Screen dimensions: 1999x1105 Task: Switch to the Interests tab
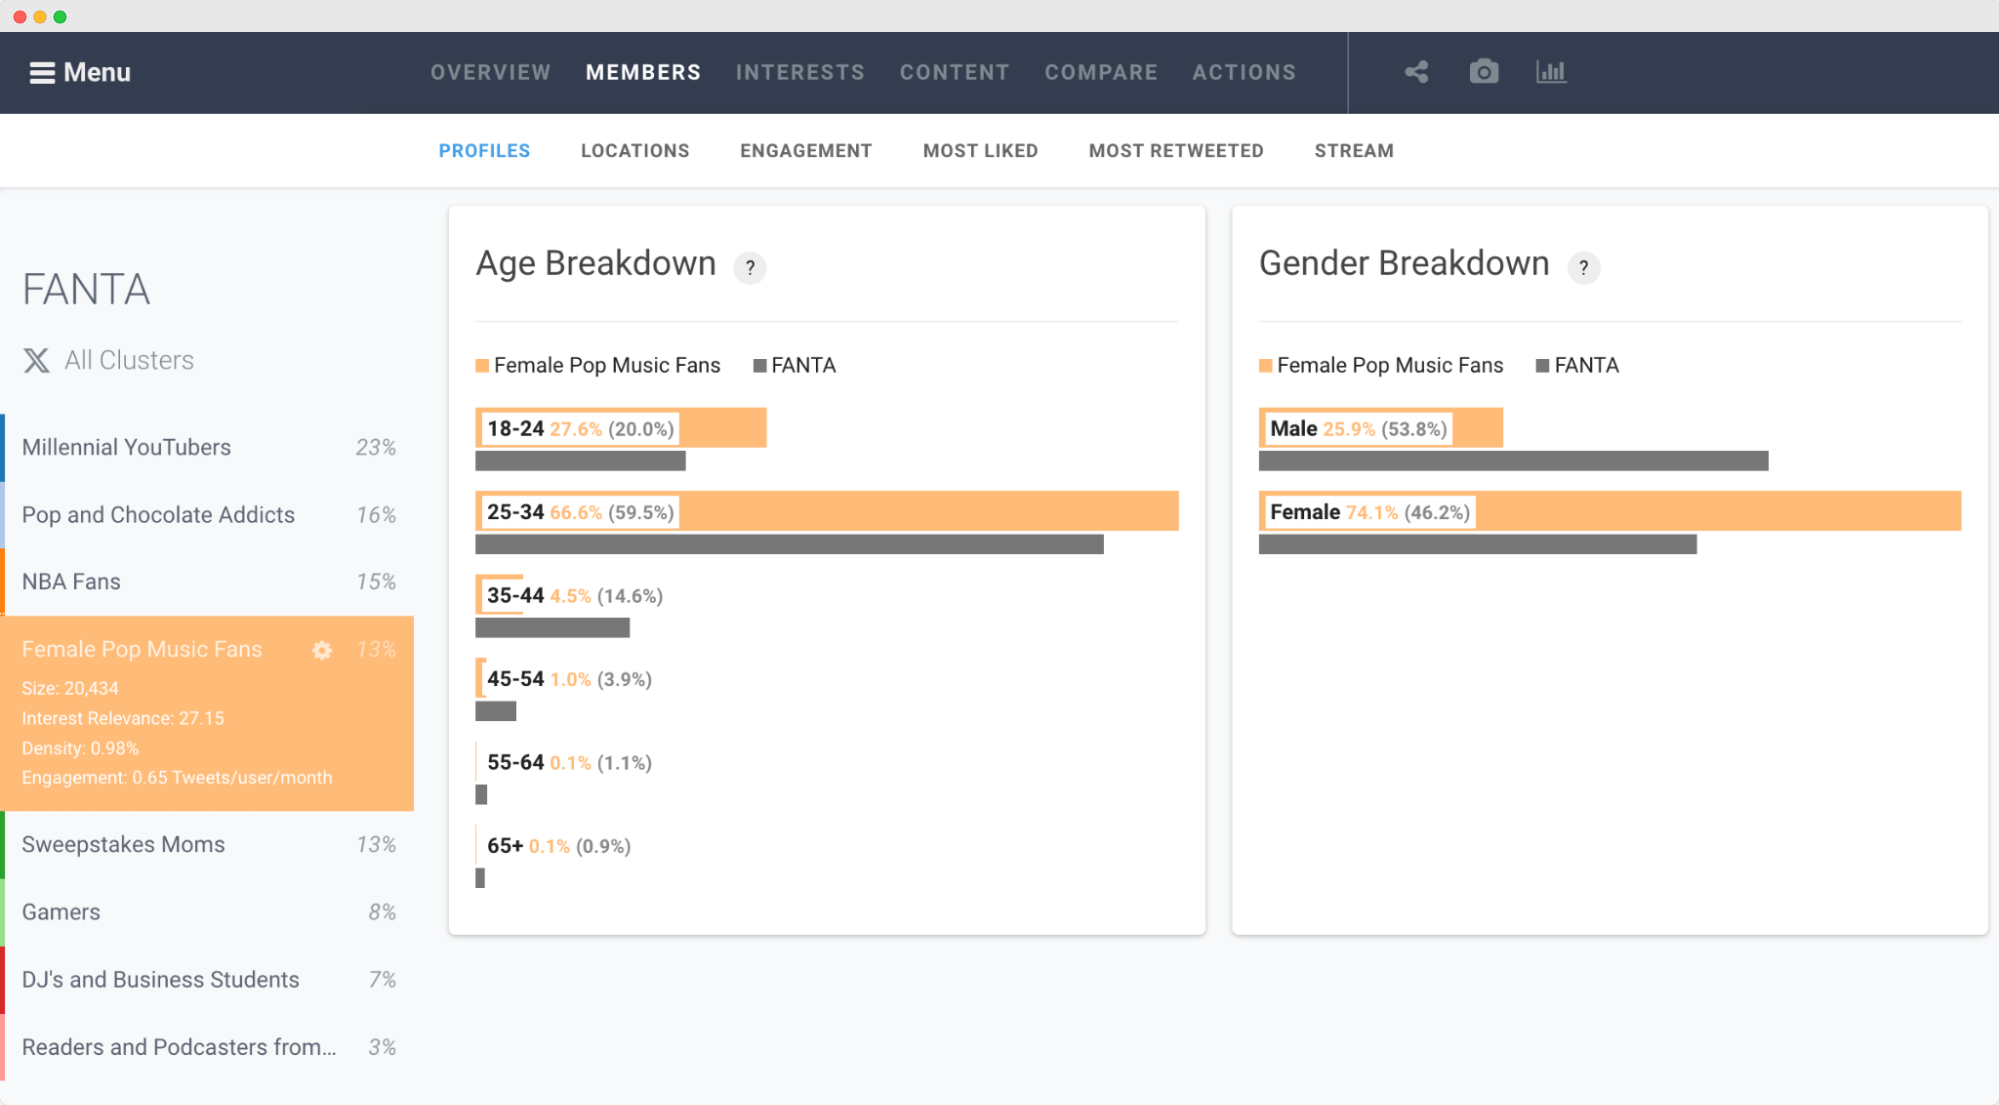[800, 72]
